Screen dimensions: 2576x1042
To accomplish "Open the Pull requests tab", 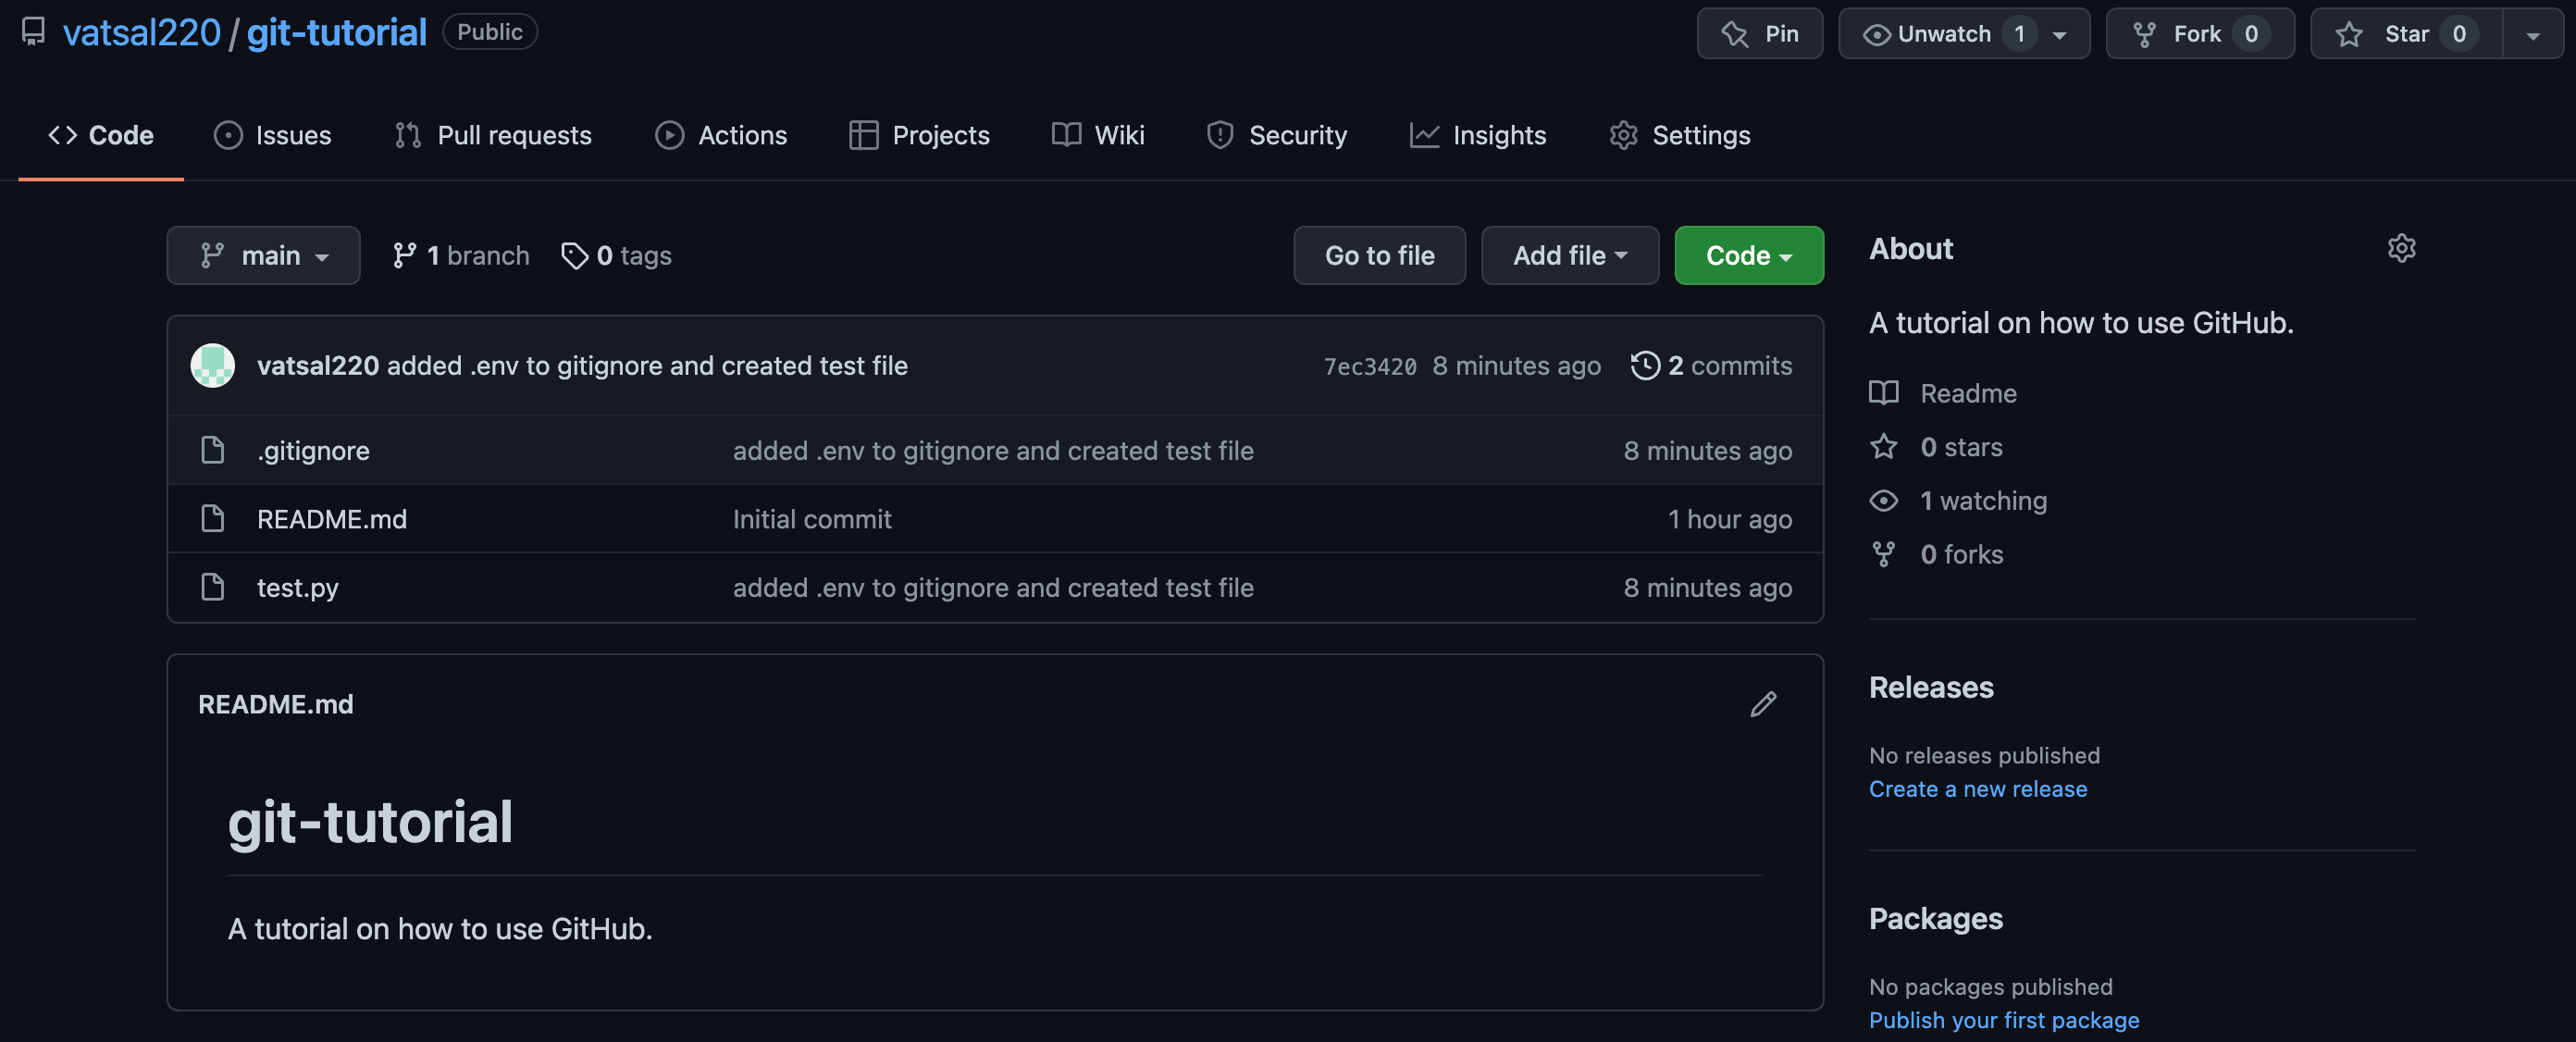I will point(493,135).
